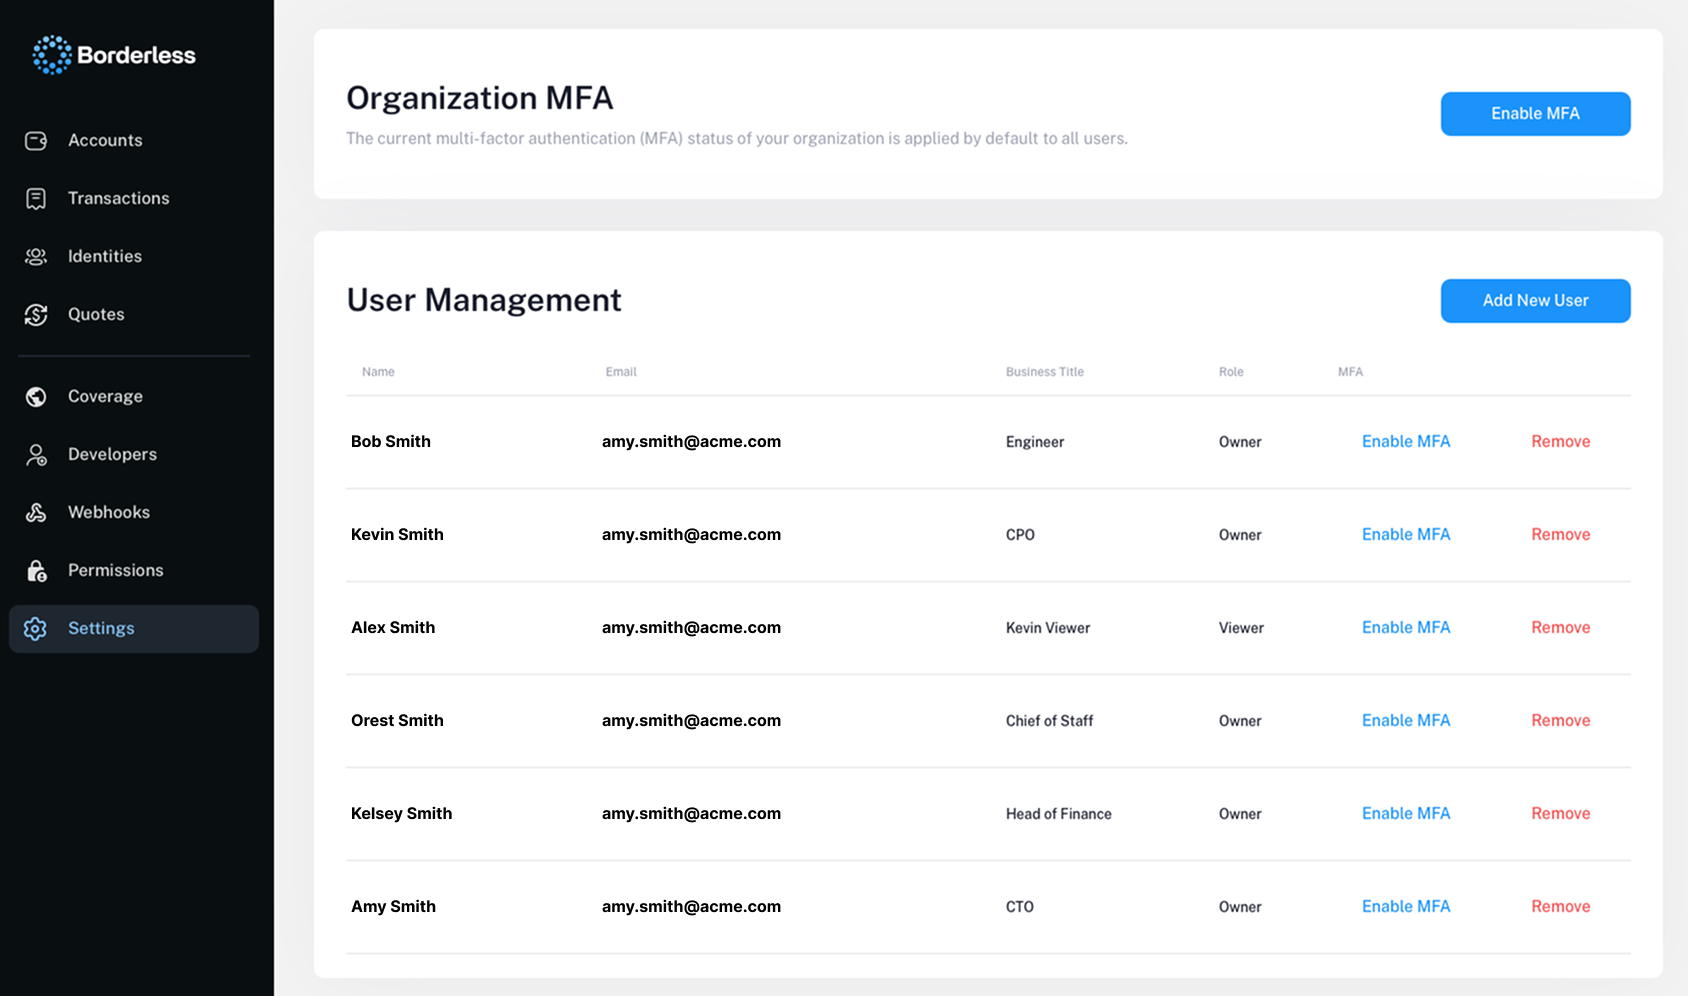Select the Transactions icon in sidebar

pyautogui.click(x=35, y=198)
